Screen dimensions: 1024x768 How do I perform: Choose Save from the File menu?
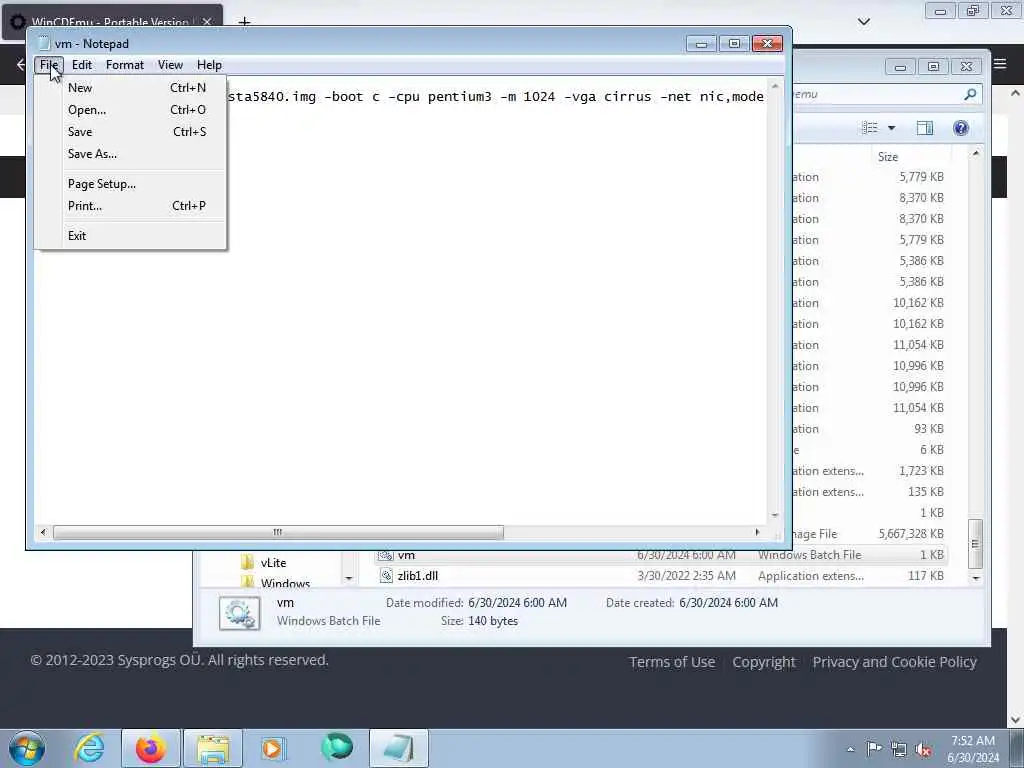coord(131,132)
